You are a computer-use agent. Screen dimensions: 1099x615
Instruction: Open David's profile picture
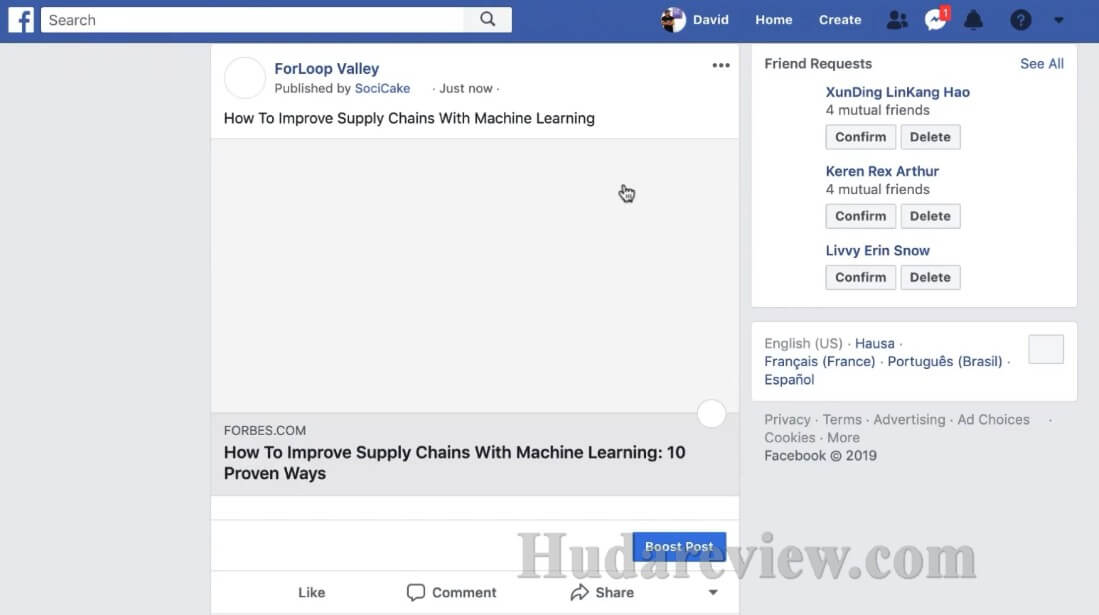pyautogui.click(x=673, y=20)
